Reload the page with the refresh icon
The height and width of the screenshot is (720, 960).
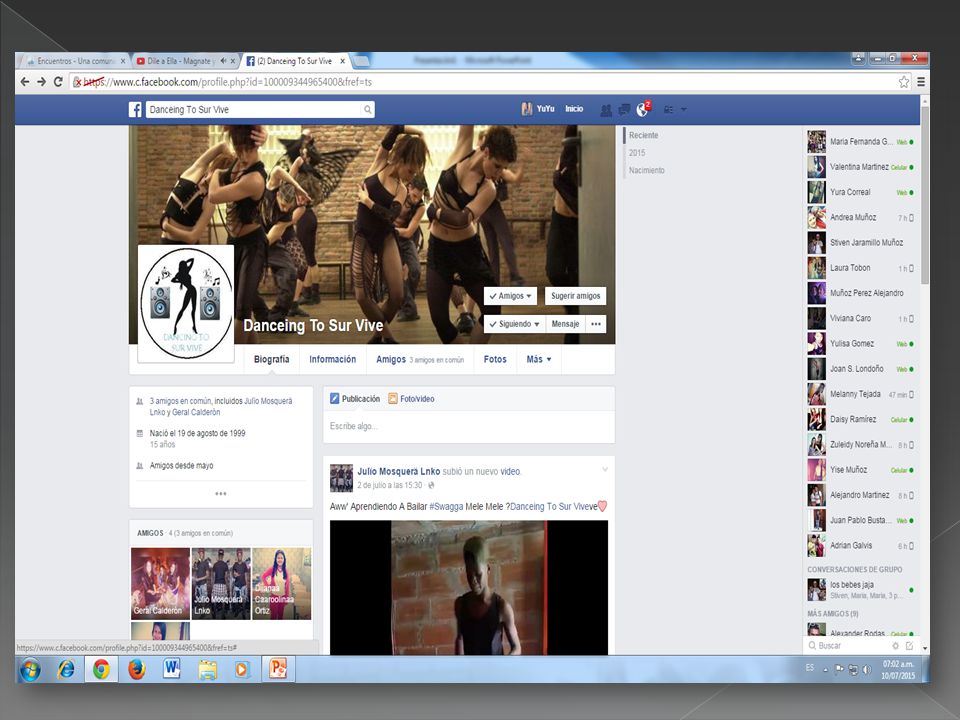(58, 81)
